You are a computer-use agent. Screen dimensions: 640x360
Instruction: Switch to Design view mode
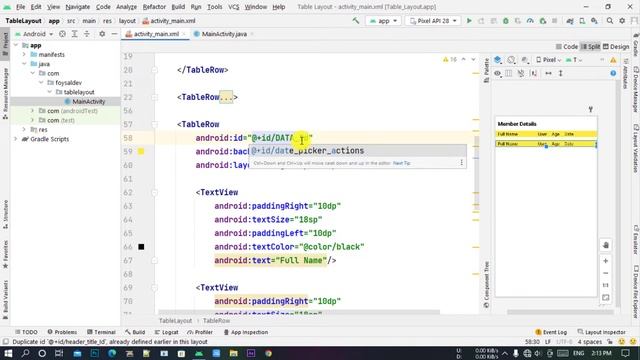tap(616, 47)
